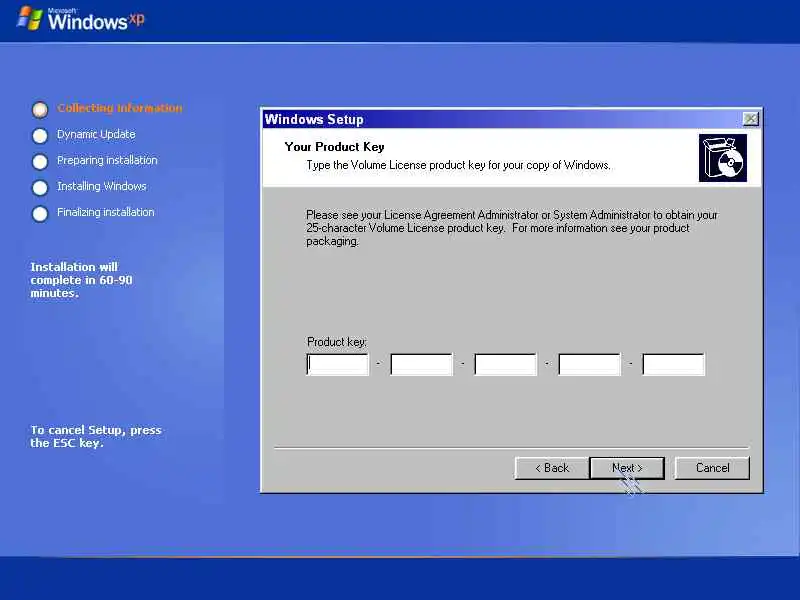Select the second product key field
This screenshot has height=600, width=800.
pos(421,364)
